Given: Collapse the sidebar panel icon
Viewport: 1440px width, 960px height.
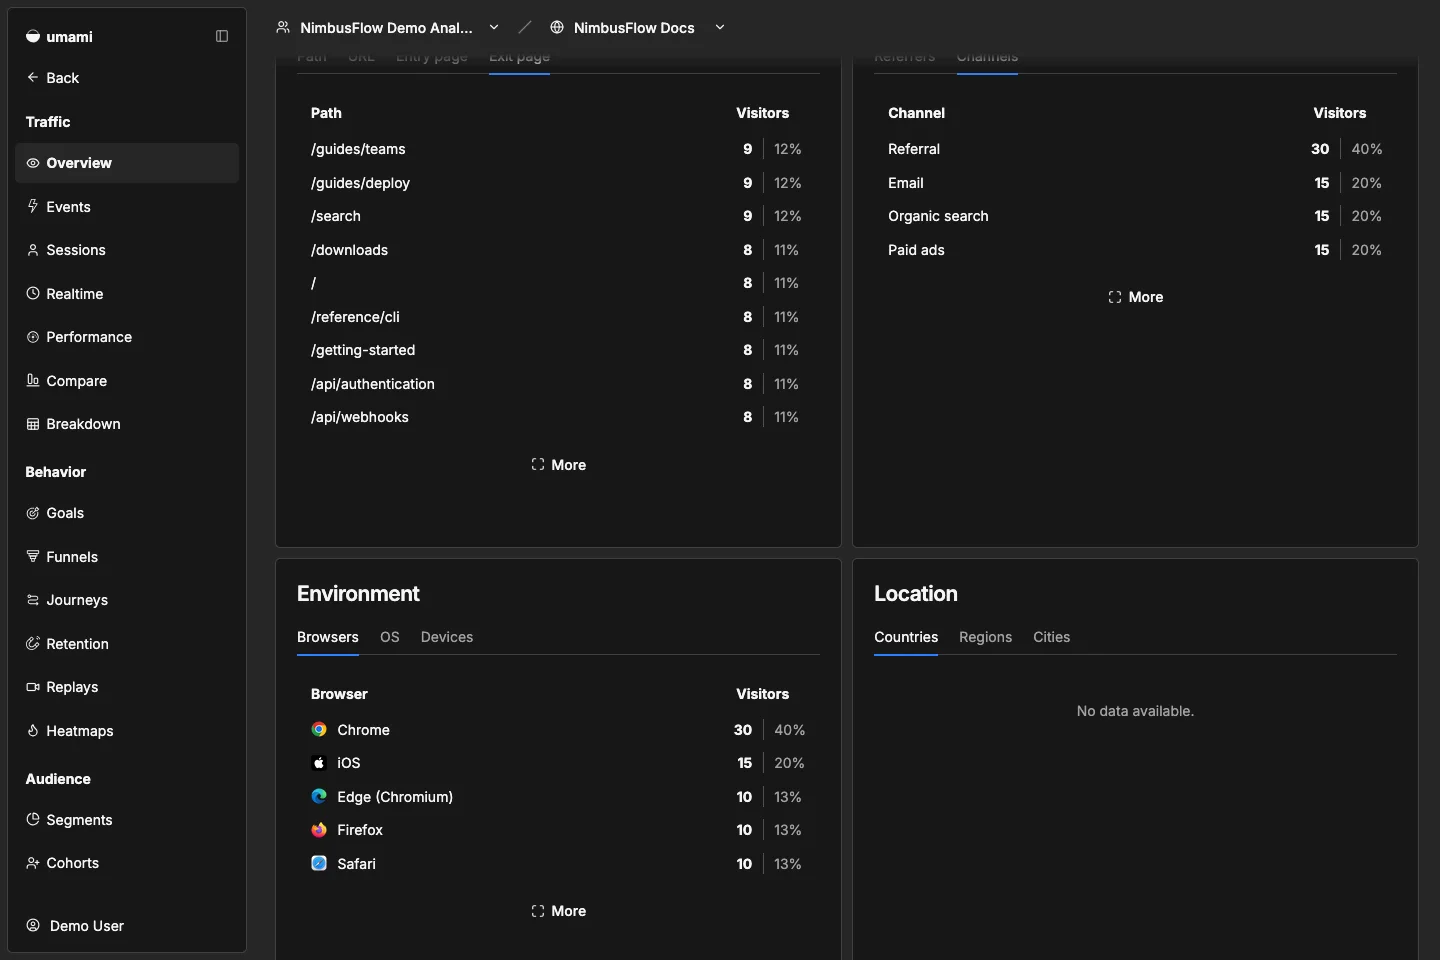Looking at the screenshot, I should 222,36.
